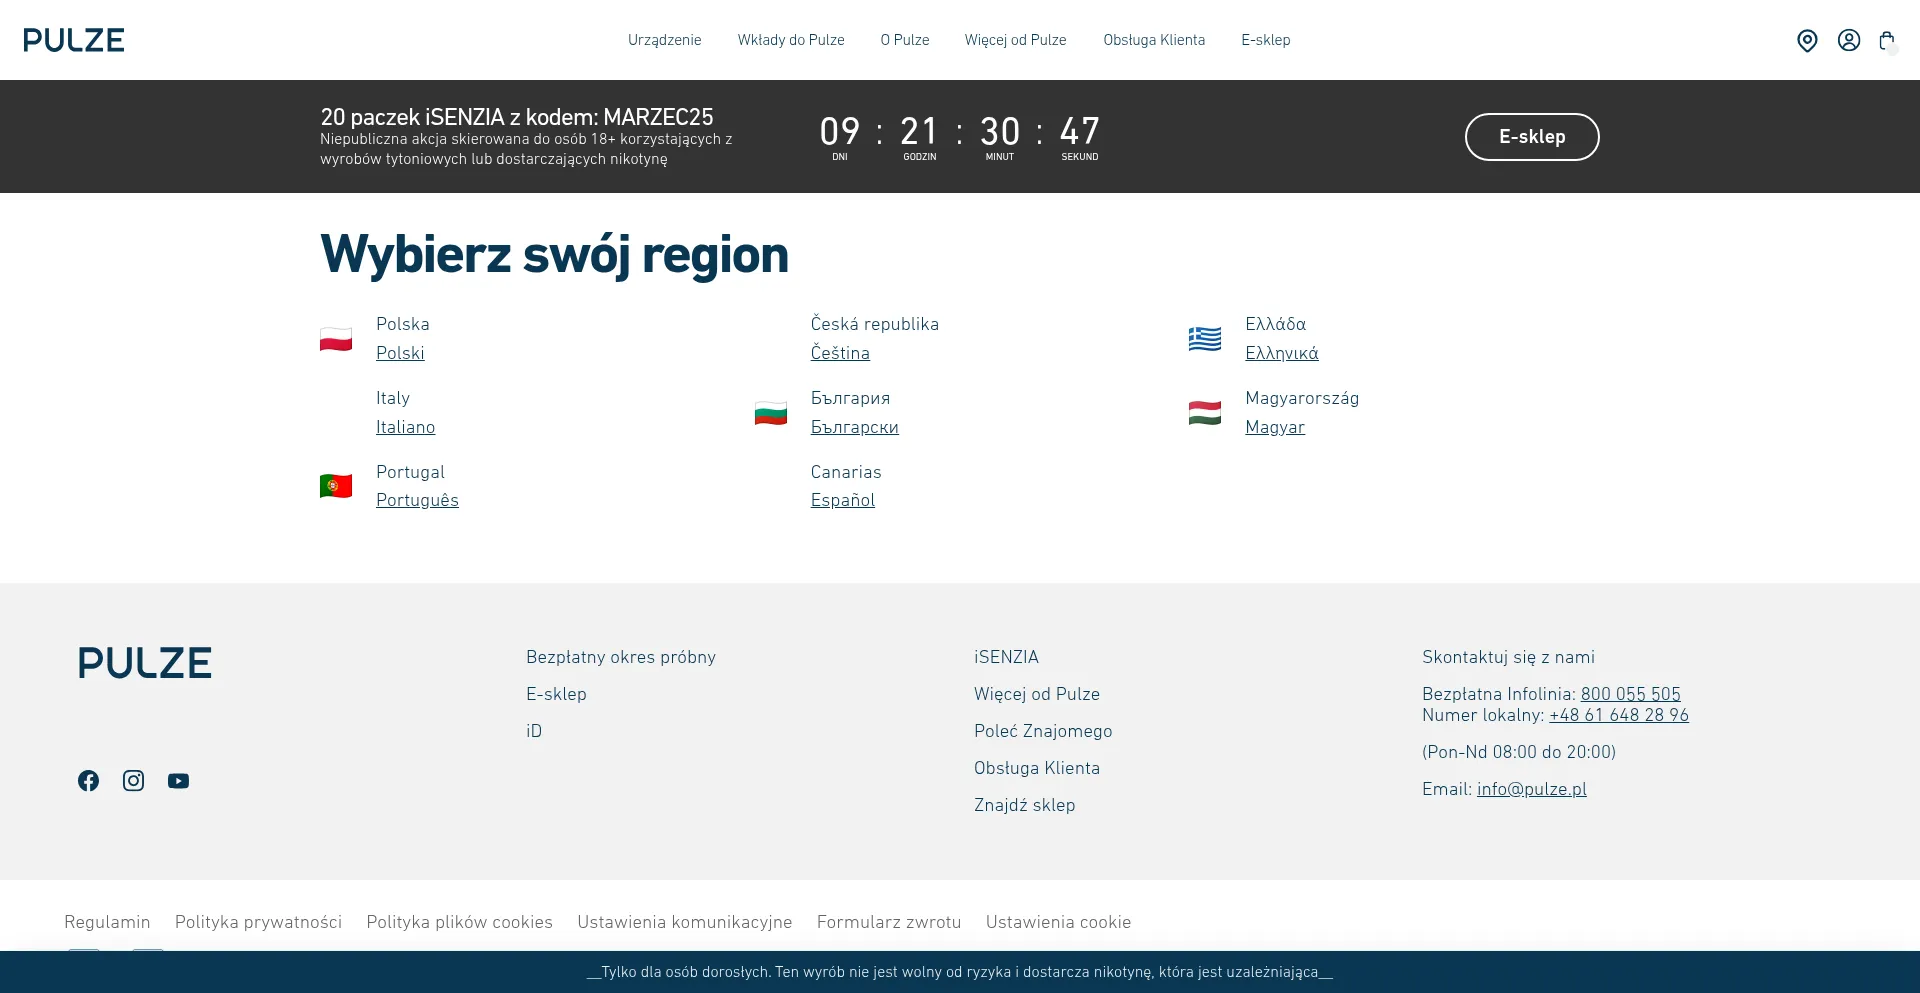Open the store locator pin icon

[x=1808, y=40]
